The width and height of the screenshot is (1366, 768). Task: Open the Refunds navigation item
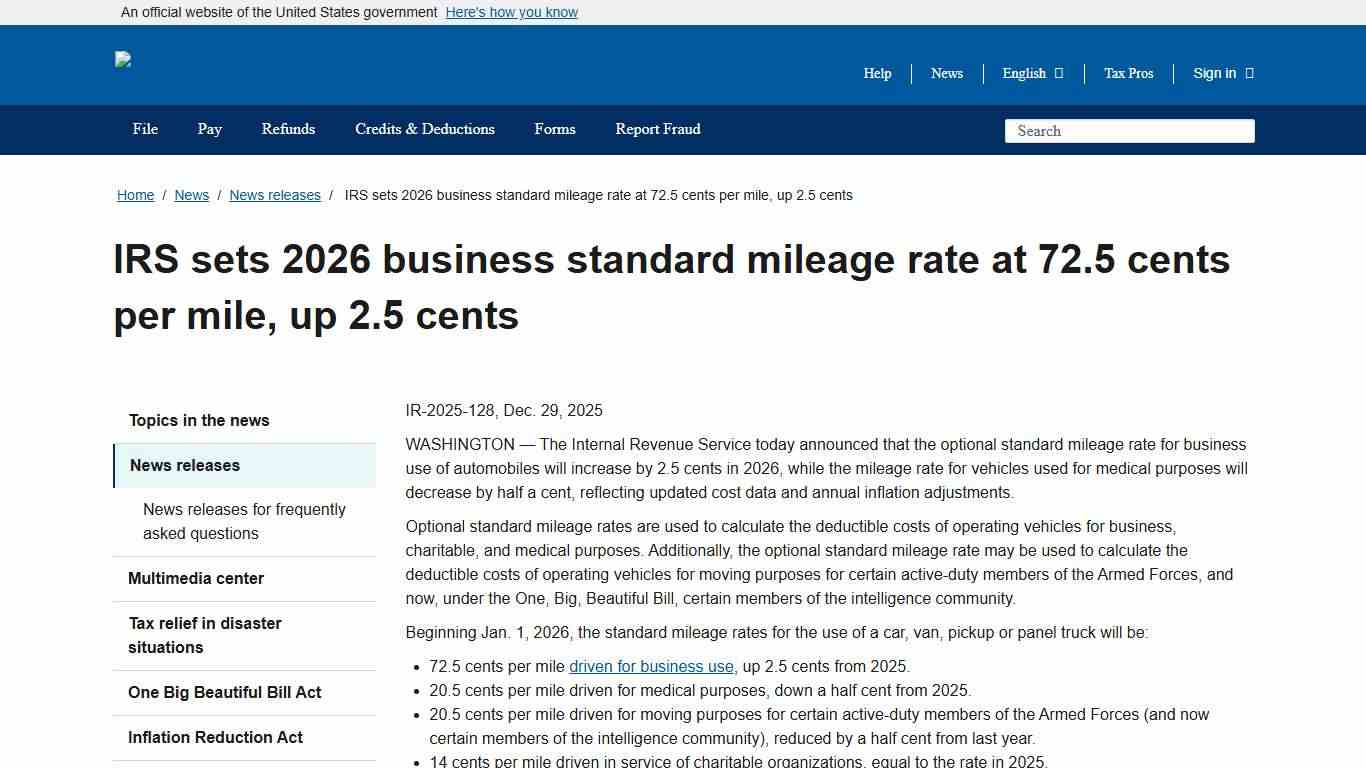288,129
